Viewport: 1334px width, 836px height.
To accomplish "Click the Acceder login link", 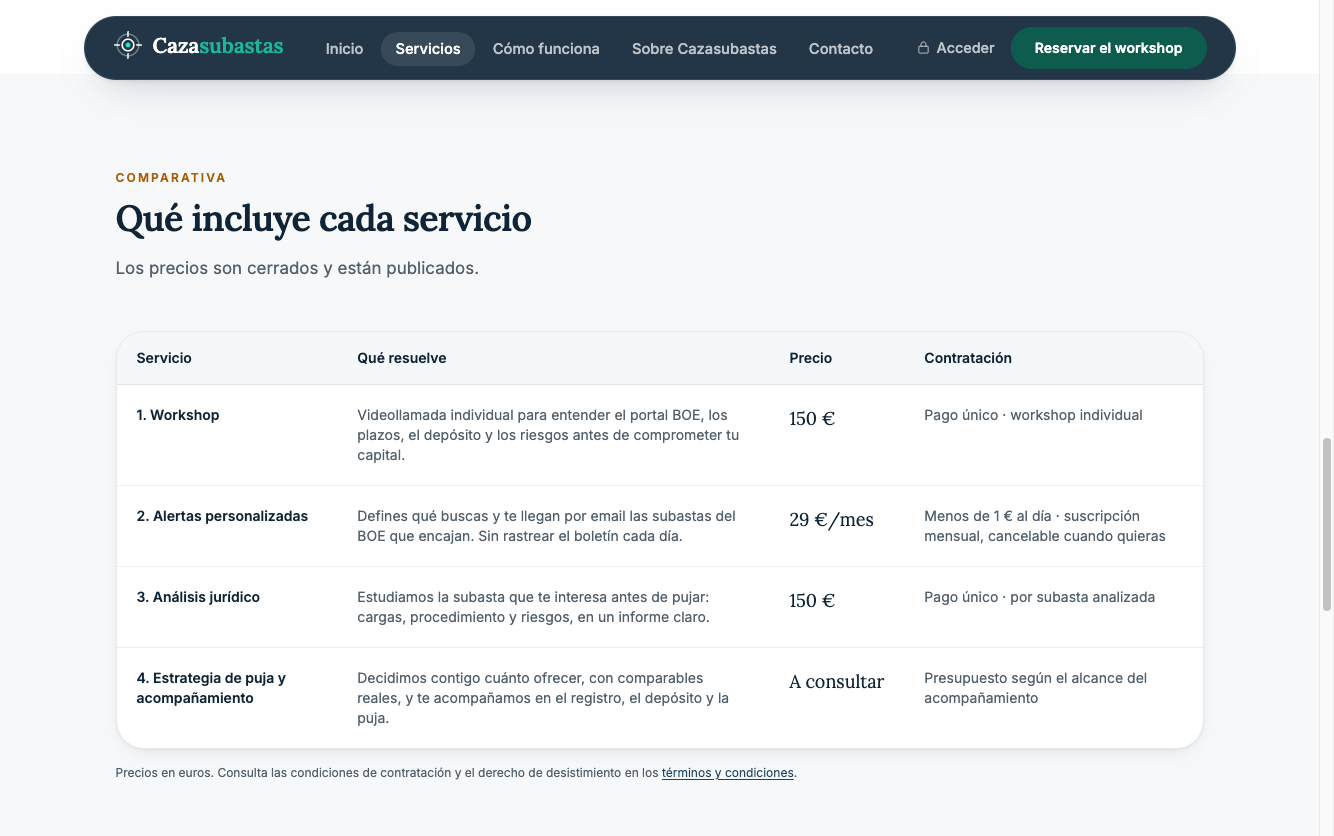I will 956,48.
